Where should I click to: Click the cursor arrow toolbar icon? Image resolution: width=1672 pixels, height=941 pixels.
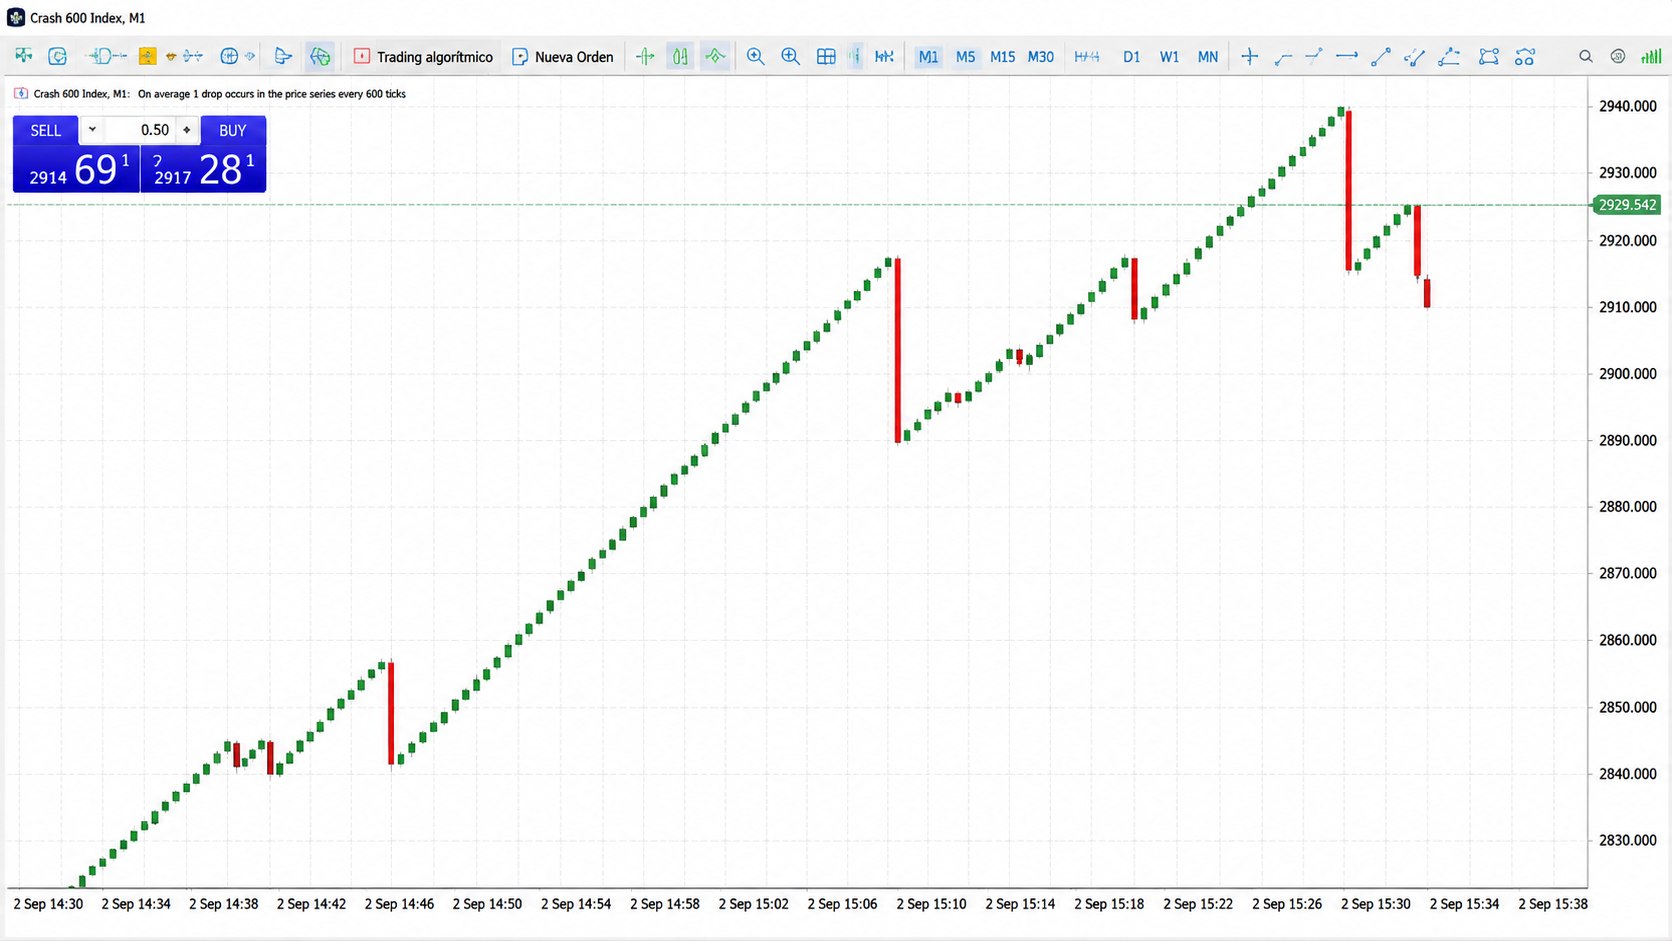point(283,56)
